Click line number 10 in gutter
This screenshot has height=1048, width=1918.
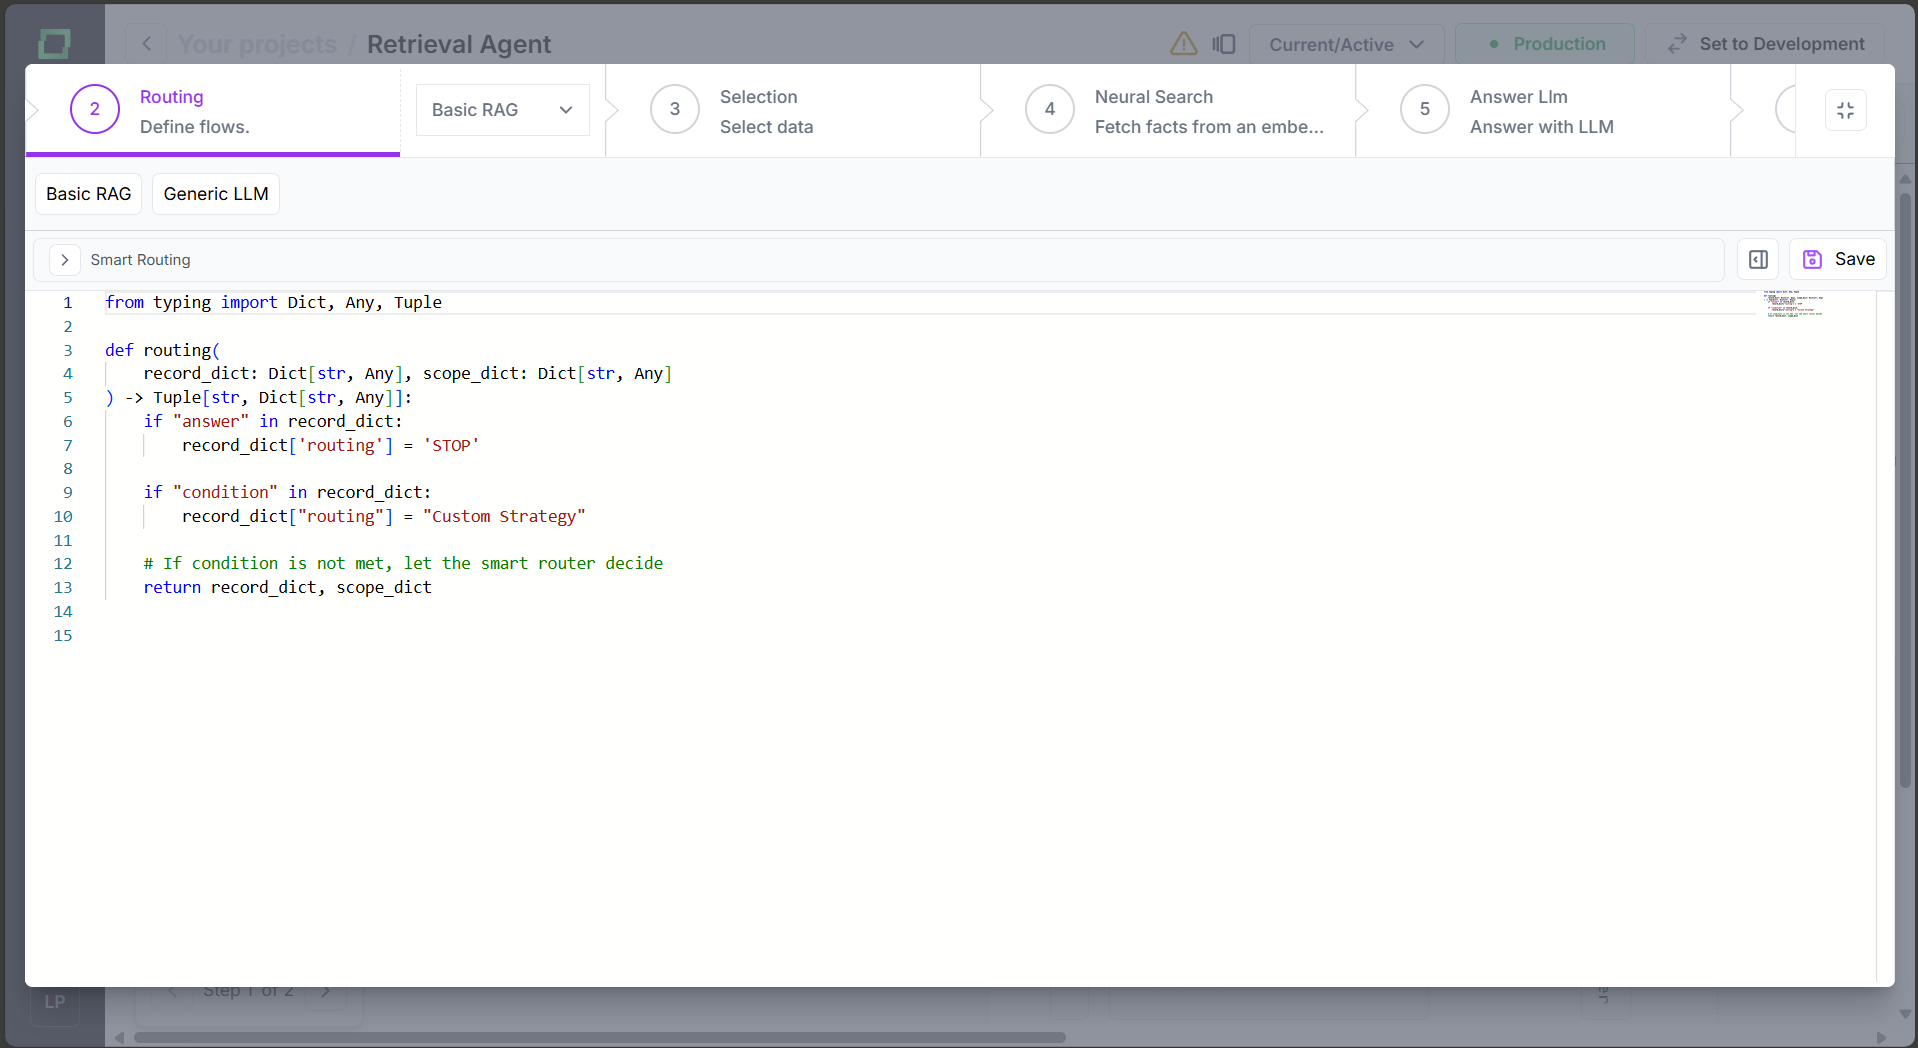click(63, 517)
